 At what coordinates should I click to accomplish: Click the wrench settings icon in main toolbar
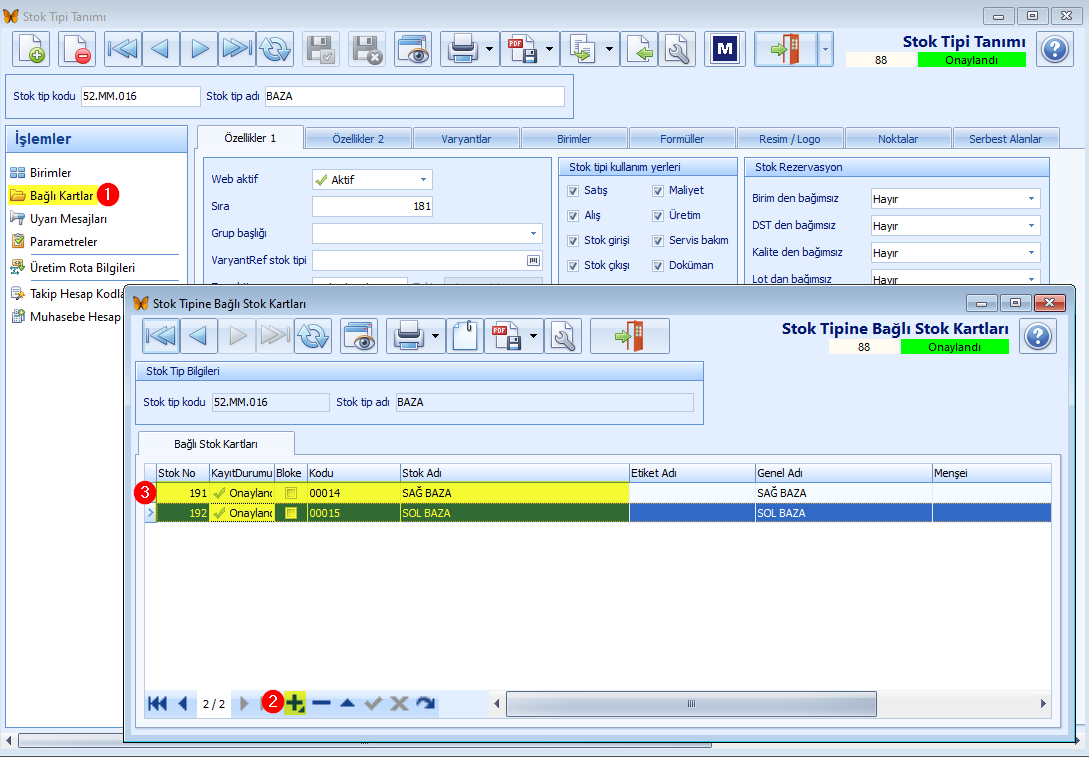click(677, 49)
